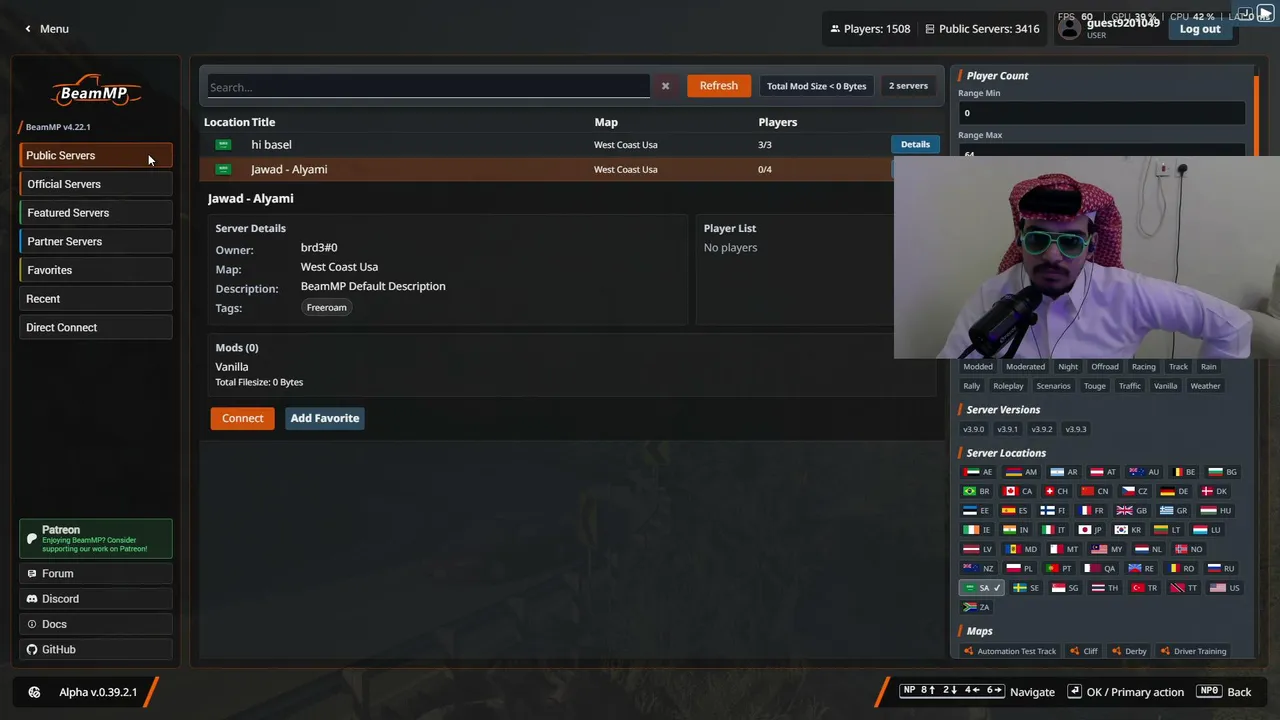Clear the search with the X icon

tap(665, 86)
